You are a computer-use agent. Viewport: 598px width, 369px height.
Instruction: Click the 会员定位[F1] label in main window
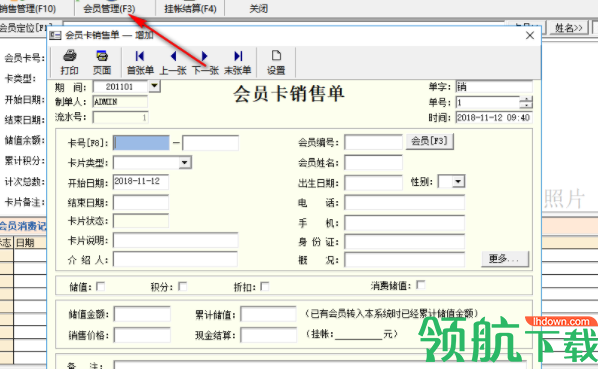coord(25,27)
